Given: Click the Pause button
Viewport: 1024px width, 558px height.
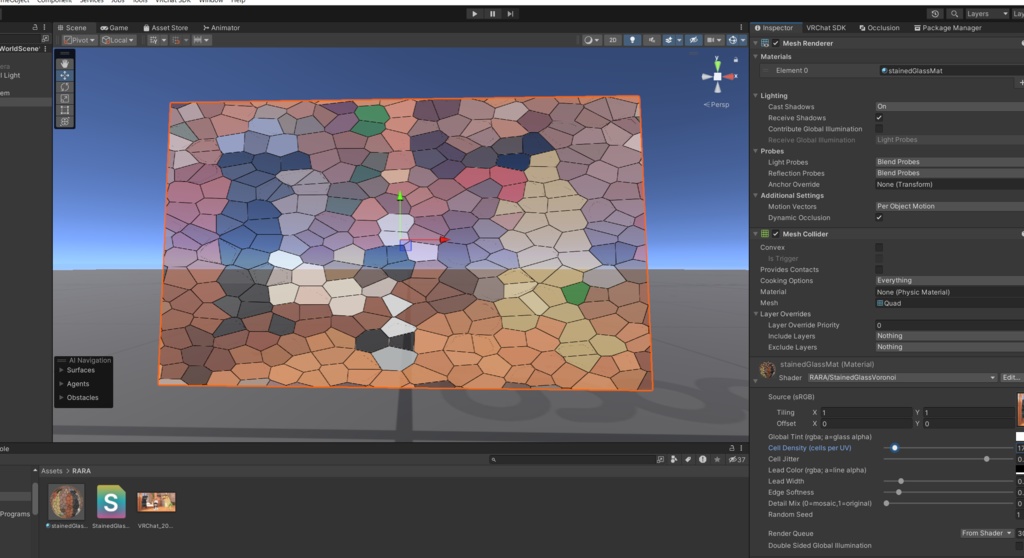Looking at the screenshot, I should 492,14.
